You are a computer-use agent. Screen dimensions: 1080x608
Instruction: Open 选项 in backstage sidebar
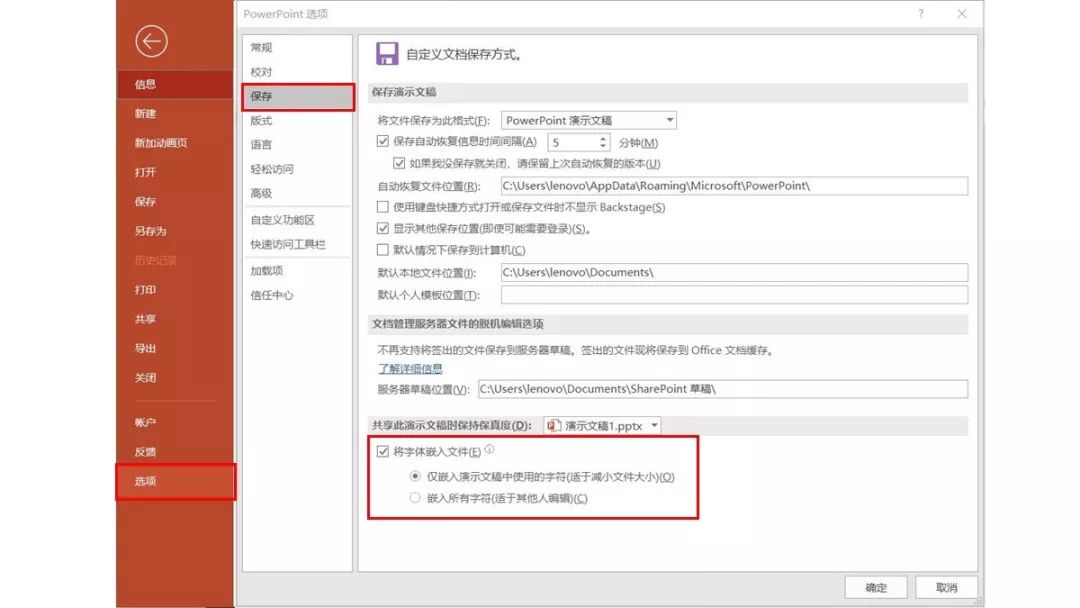click(x=175, y=481)
